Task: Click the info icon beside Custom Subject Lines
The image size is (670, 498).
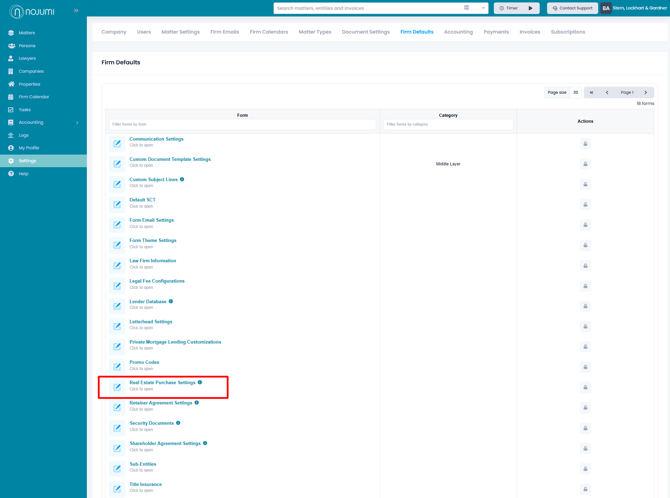Action: pos(182,180)
